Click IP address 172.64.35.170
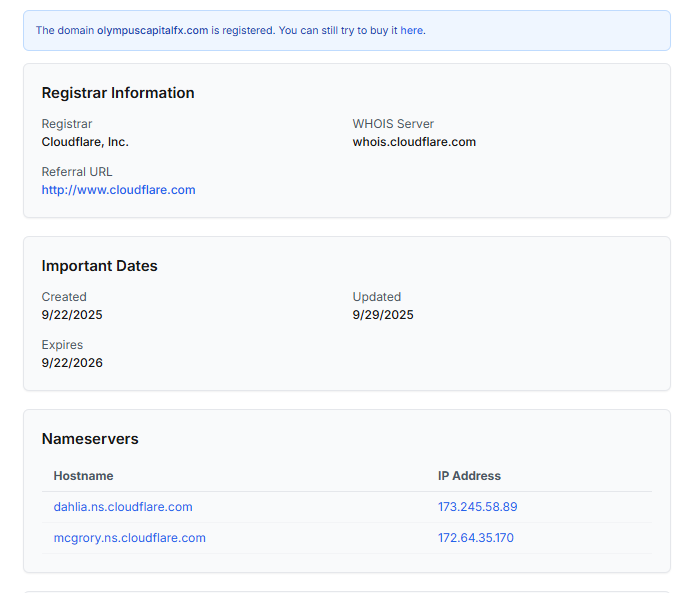This screenshot has height=593, width=684. tap(475, 538)
